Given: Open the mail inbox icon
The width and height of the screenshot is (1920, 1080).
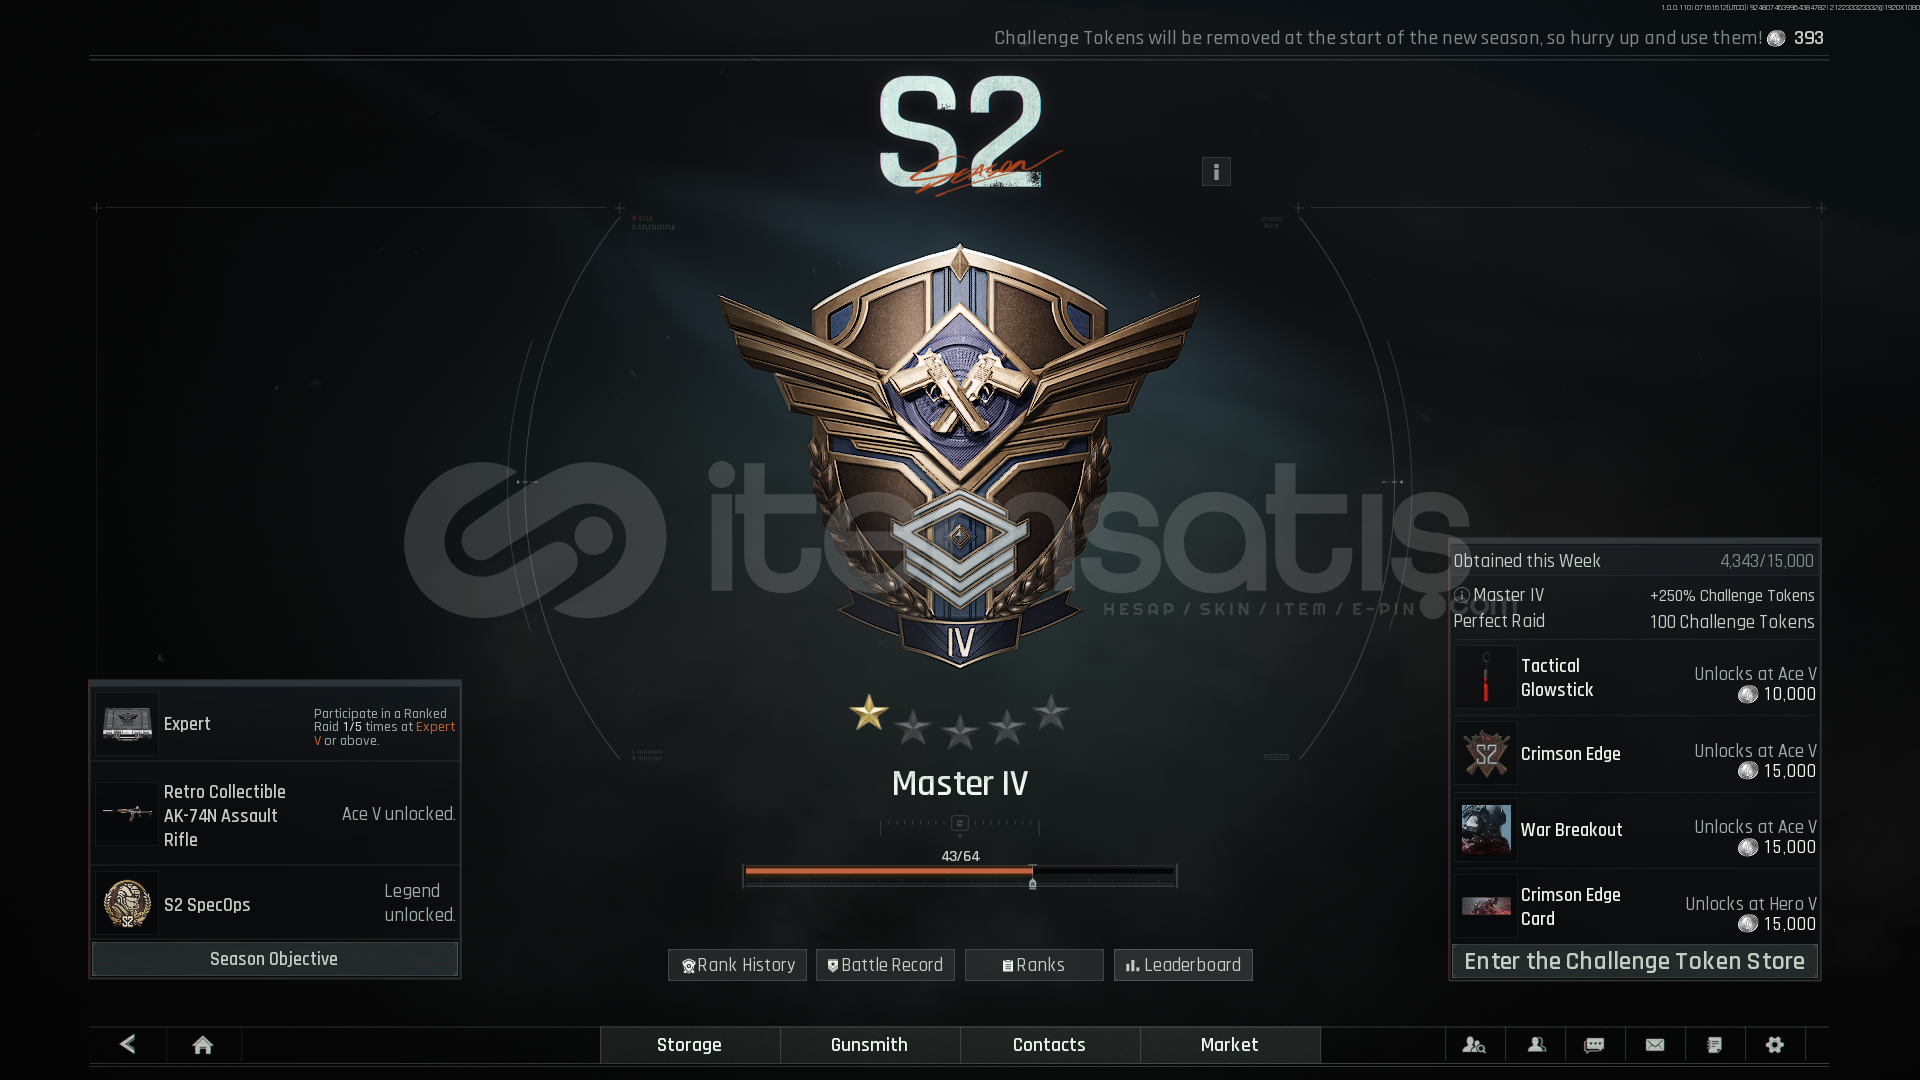Looking at the screenshot, I should coord(1655,1044).
